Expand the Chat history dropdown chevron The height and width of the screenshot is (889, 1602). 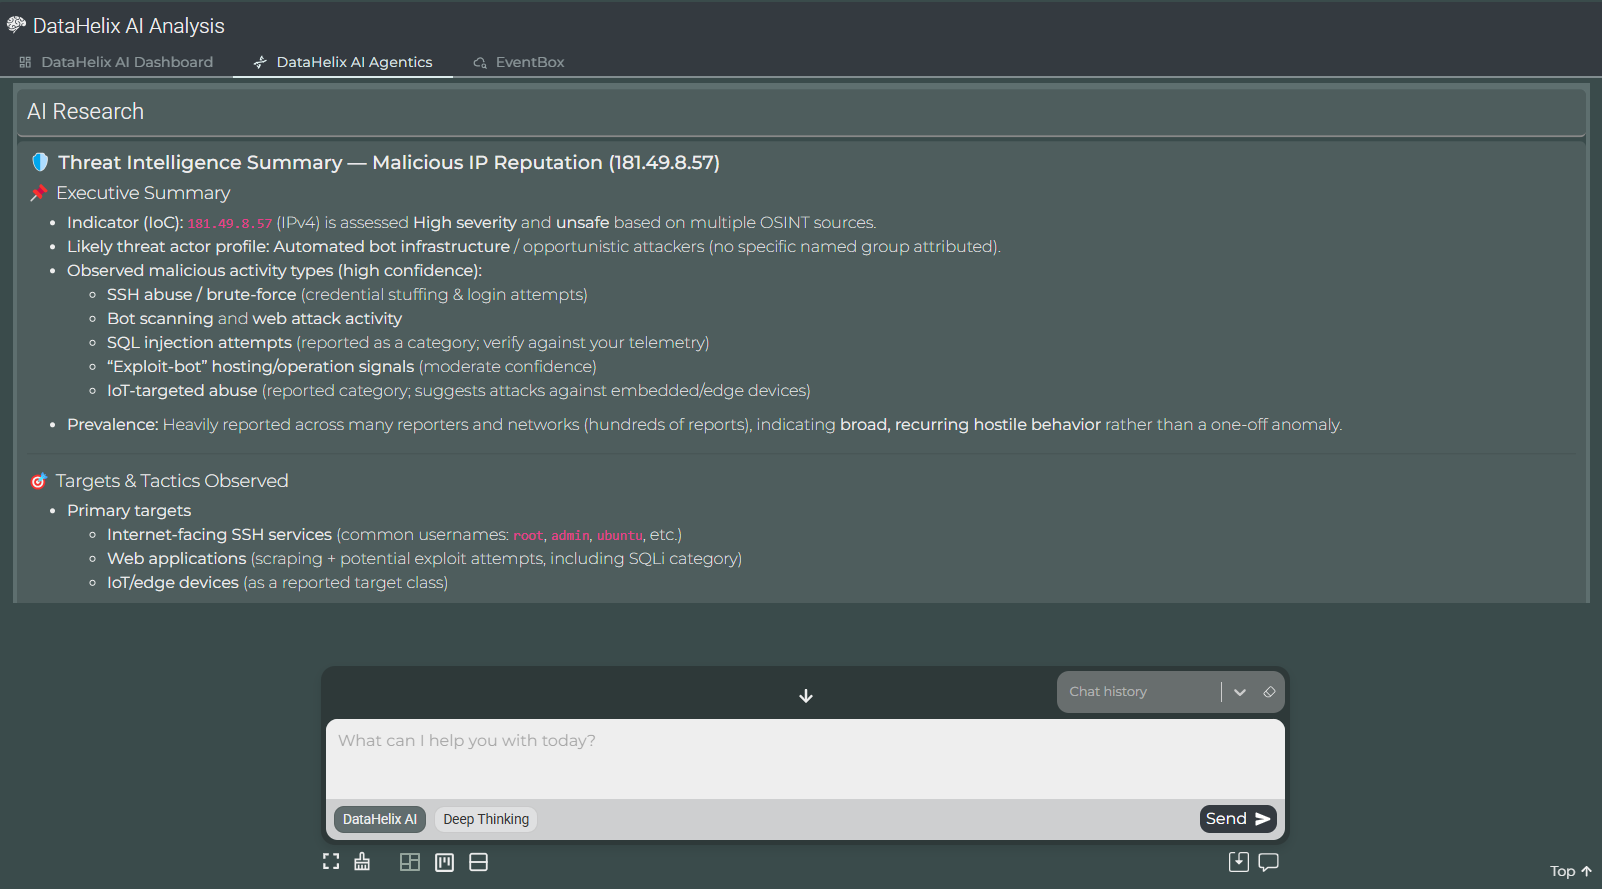1240,692
